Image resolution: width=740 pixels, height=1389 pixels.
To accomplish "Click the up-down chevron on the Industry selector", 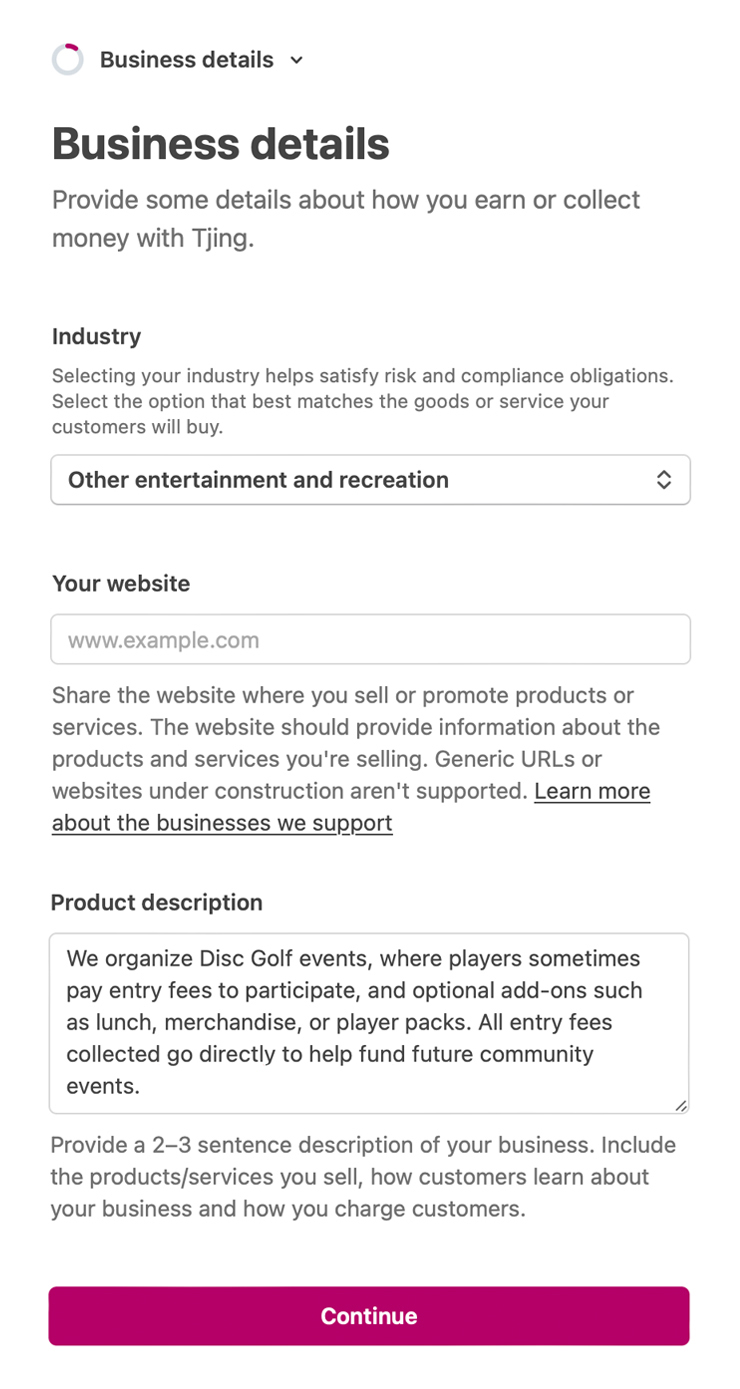I will tap(664, 479).
